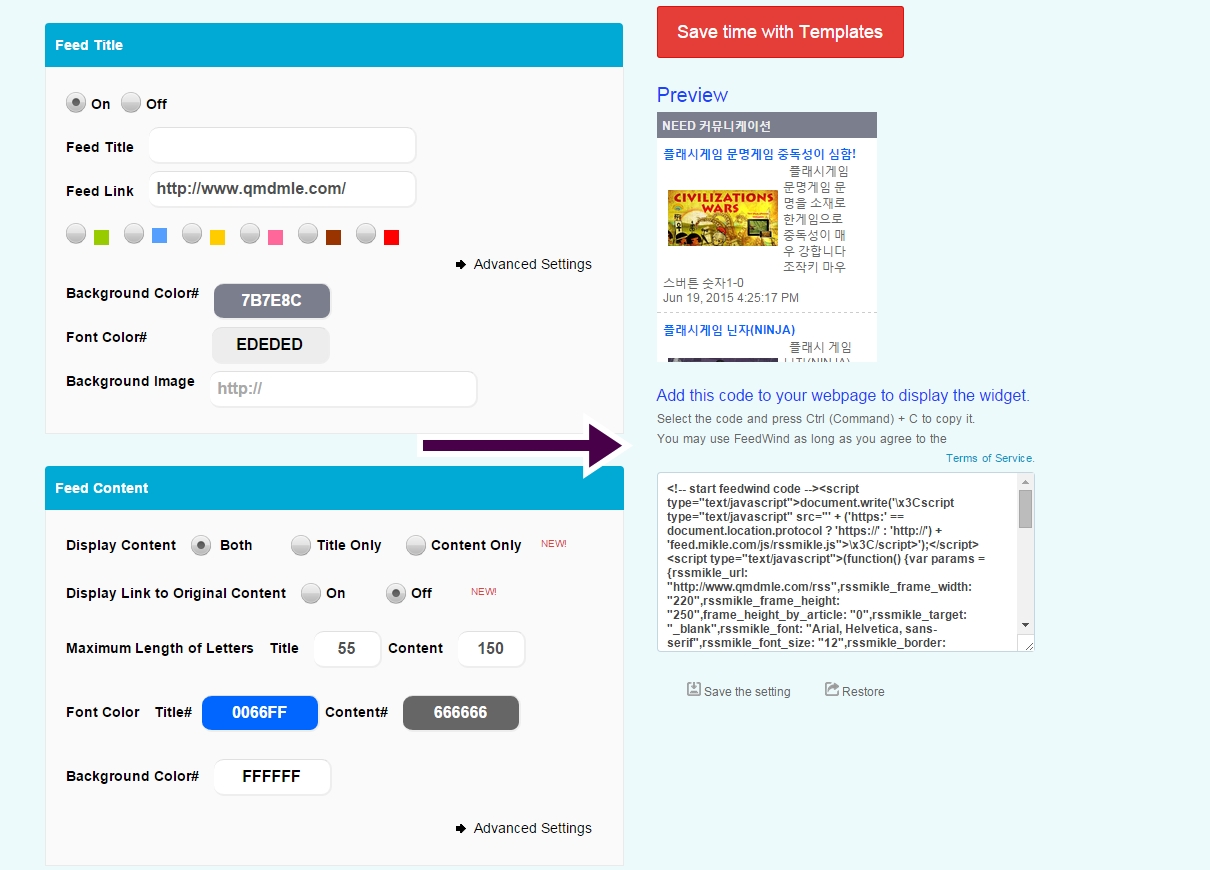Click the Restore icon

tap(832, 689)
